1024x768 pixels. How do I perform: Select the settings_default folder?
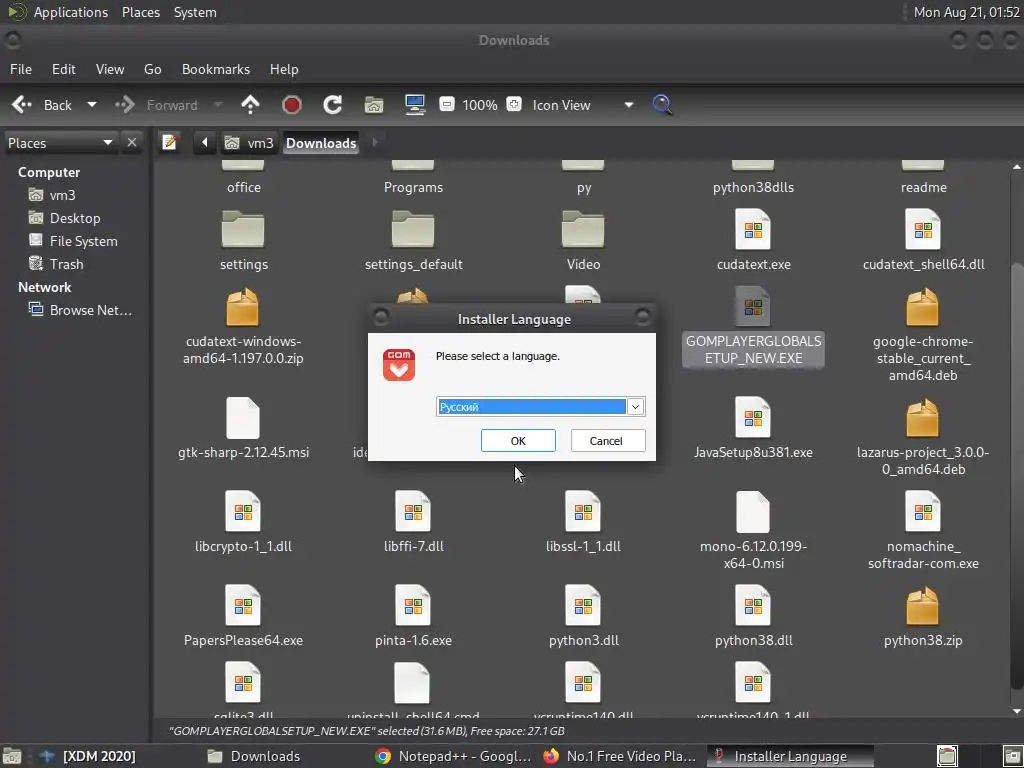click(x=413, y=240)
